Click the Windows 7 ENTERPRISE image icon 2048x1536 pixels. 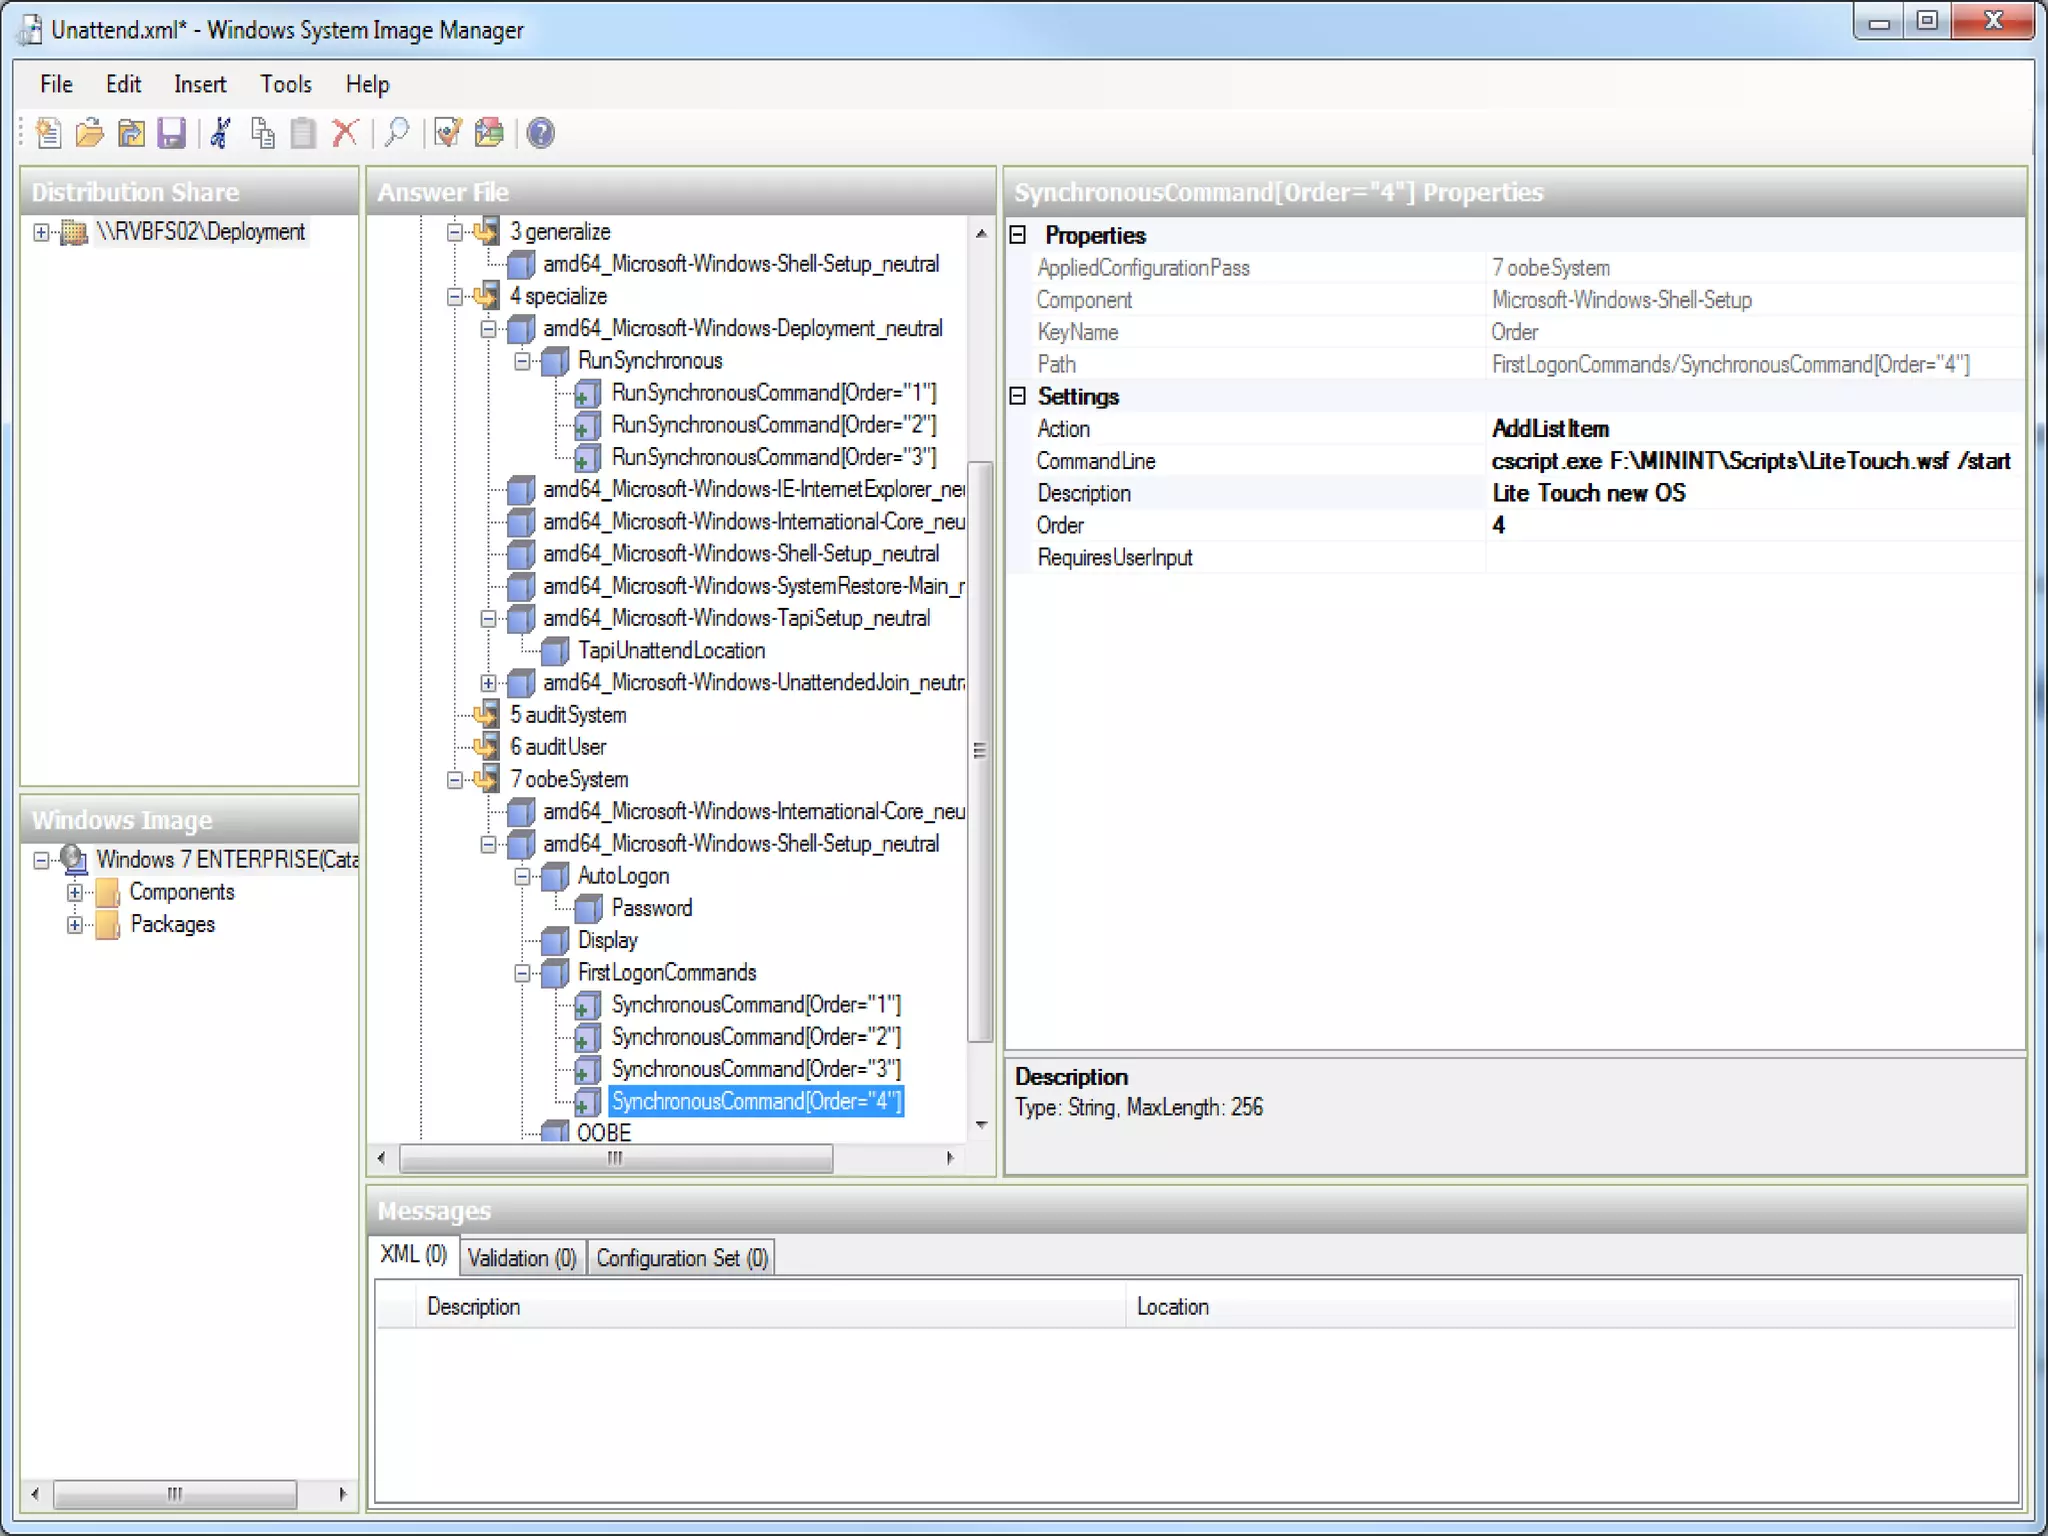pyautogui.click(x=74, y=859)
